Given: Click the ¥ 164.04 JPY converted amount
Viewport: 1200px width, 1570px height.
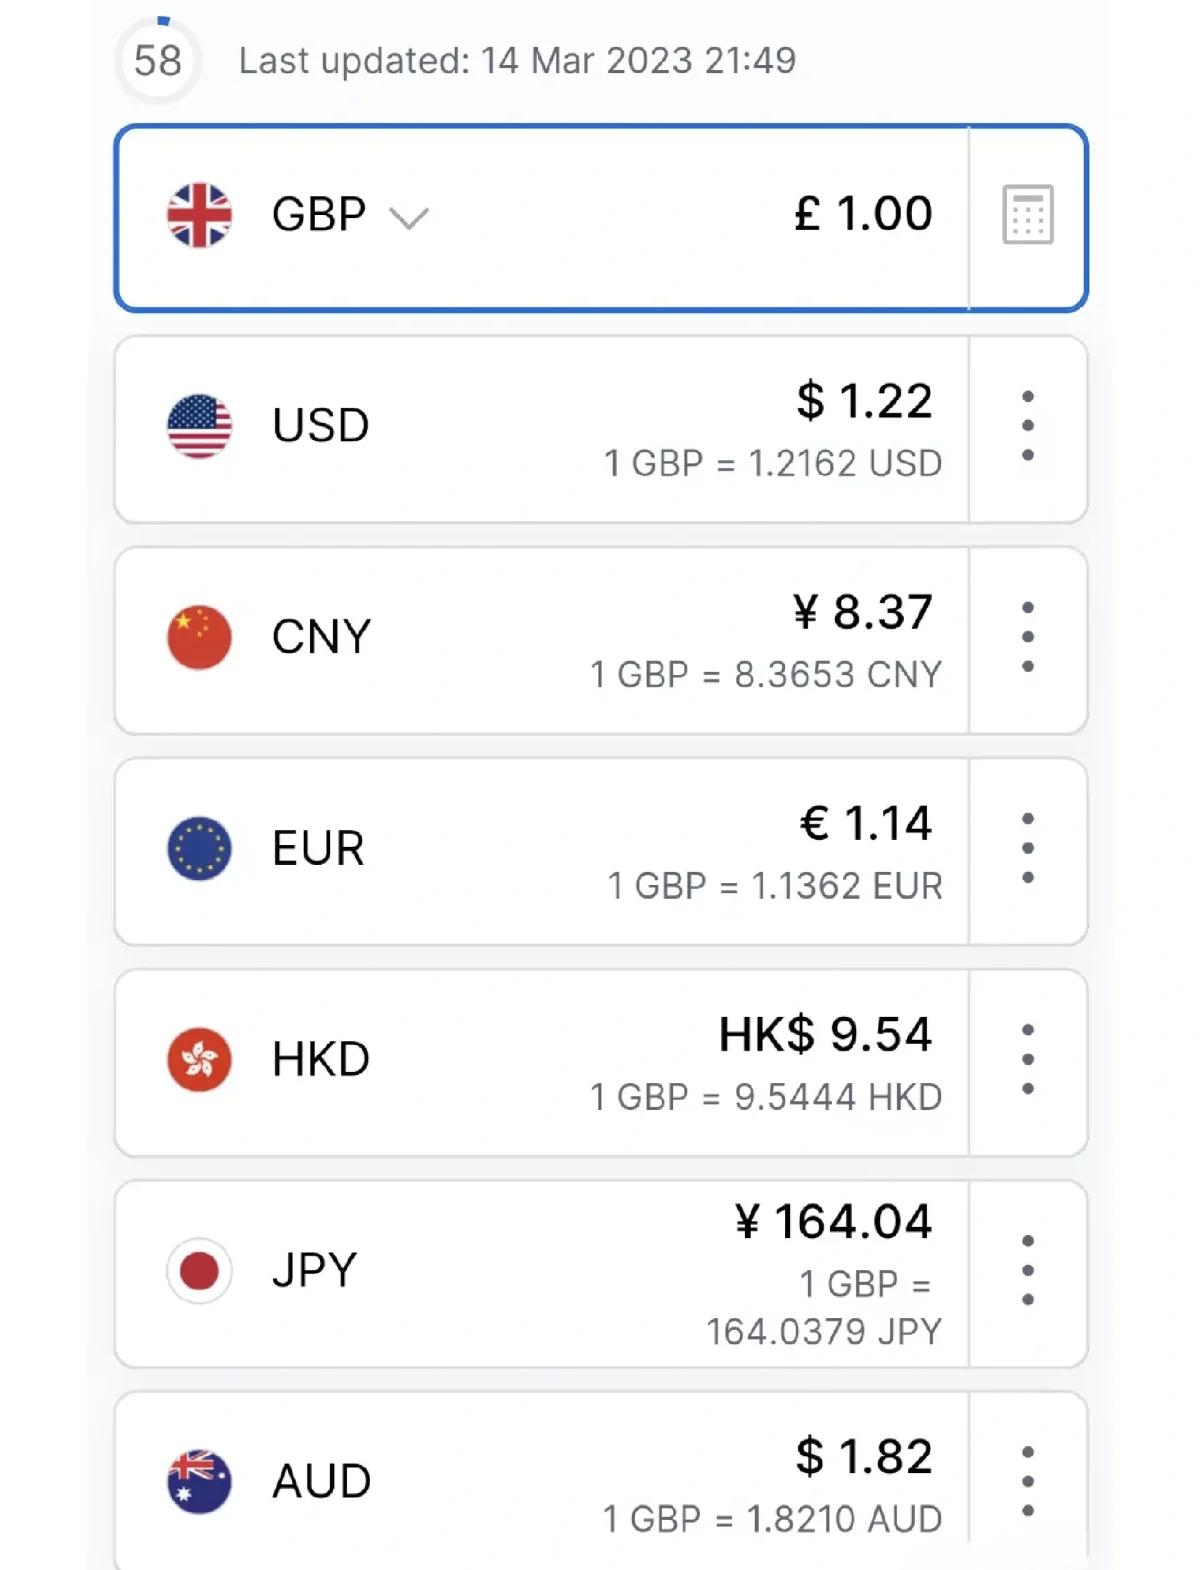Looking at the screenshot, I should tap(833, 1222).
